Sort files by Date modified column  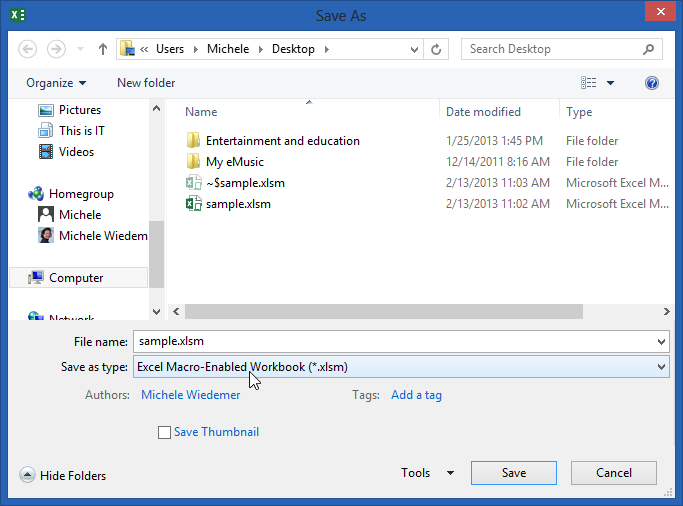[483, 112]
